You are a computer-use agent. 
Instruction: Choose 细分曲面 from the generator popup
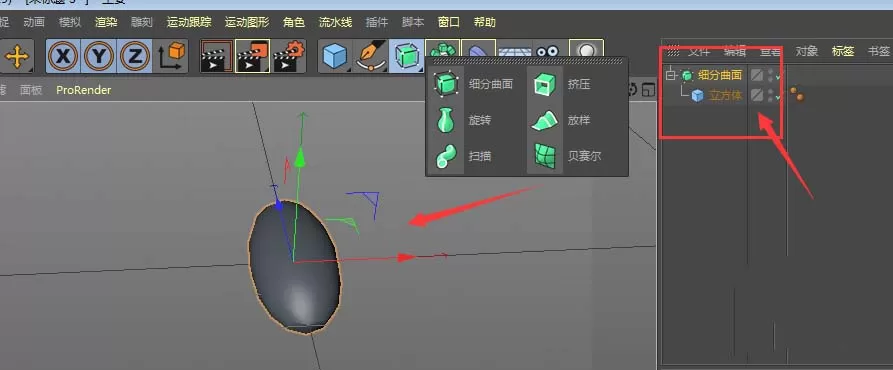(x=473, y=84)
